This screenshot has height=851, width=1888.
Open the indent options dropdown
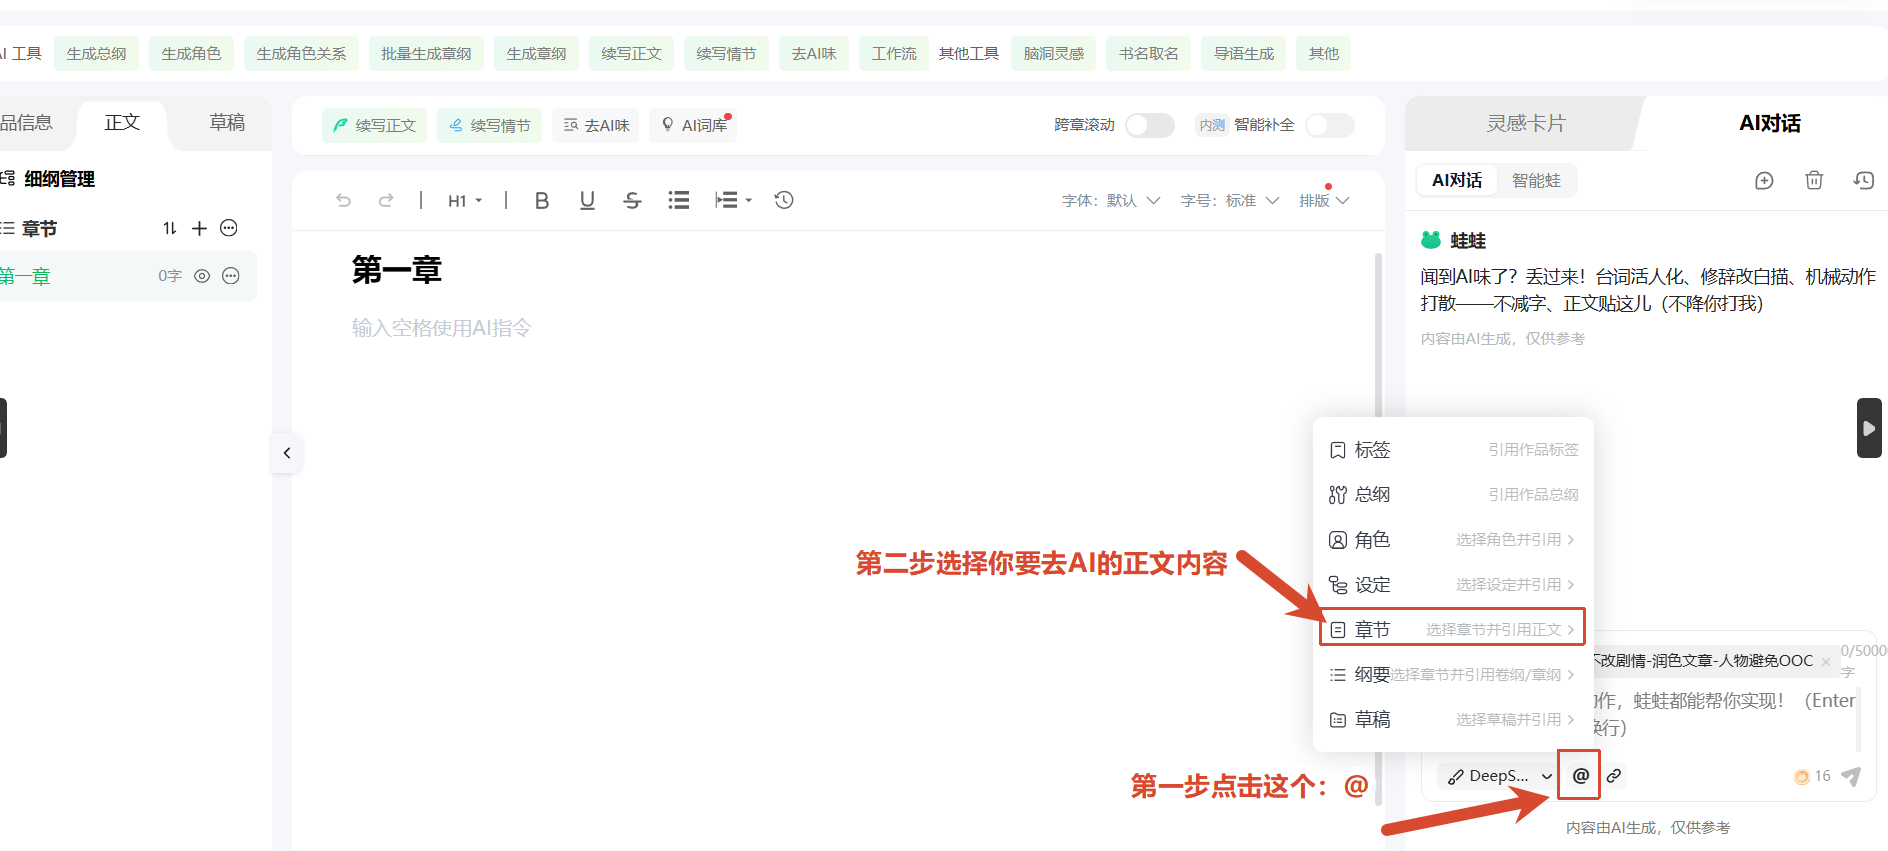click(x=733, y=200)
